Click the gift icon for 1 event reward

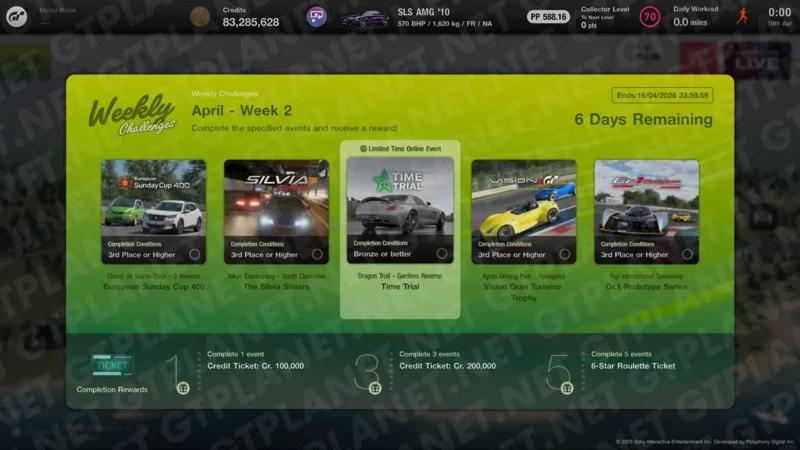[183, 388]
